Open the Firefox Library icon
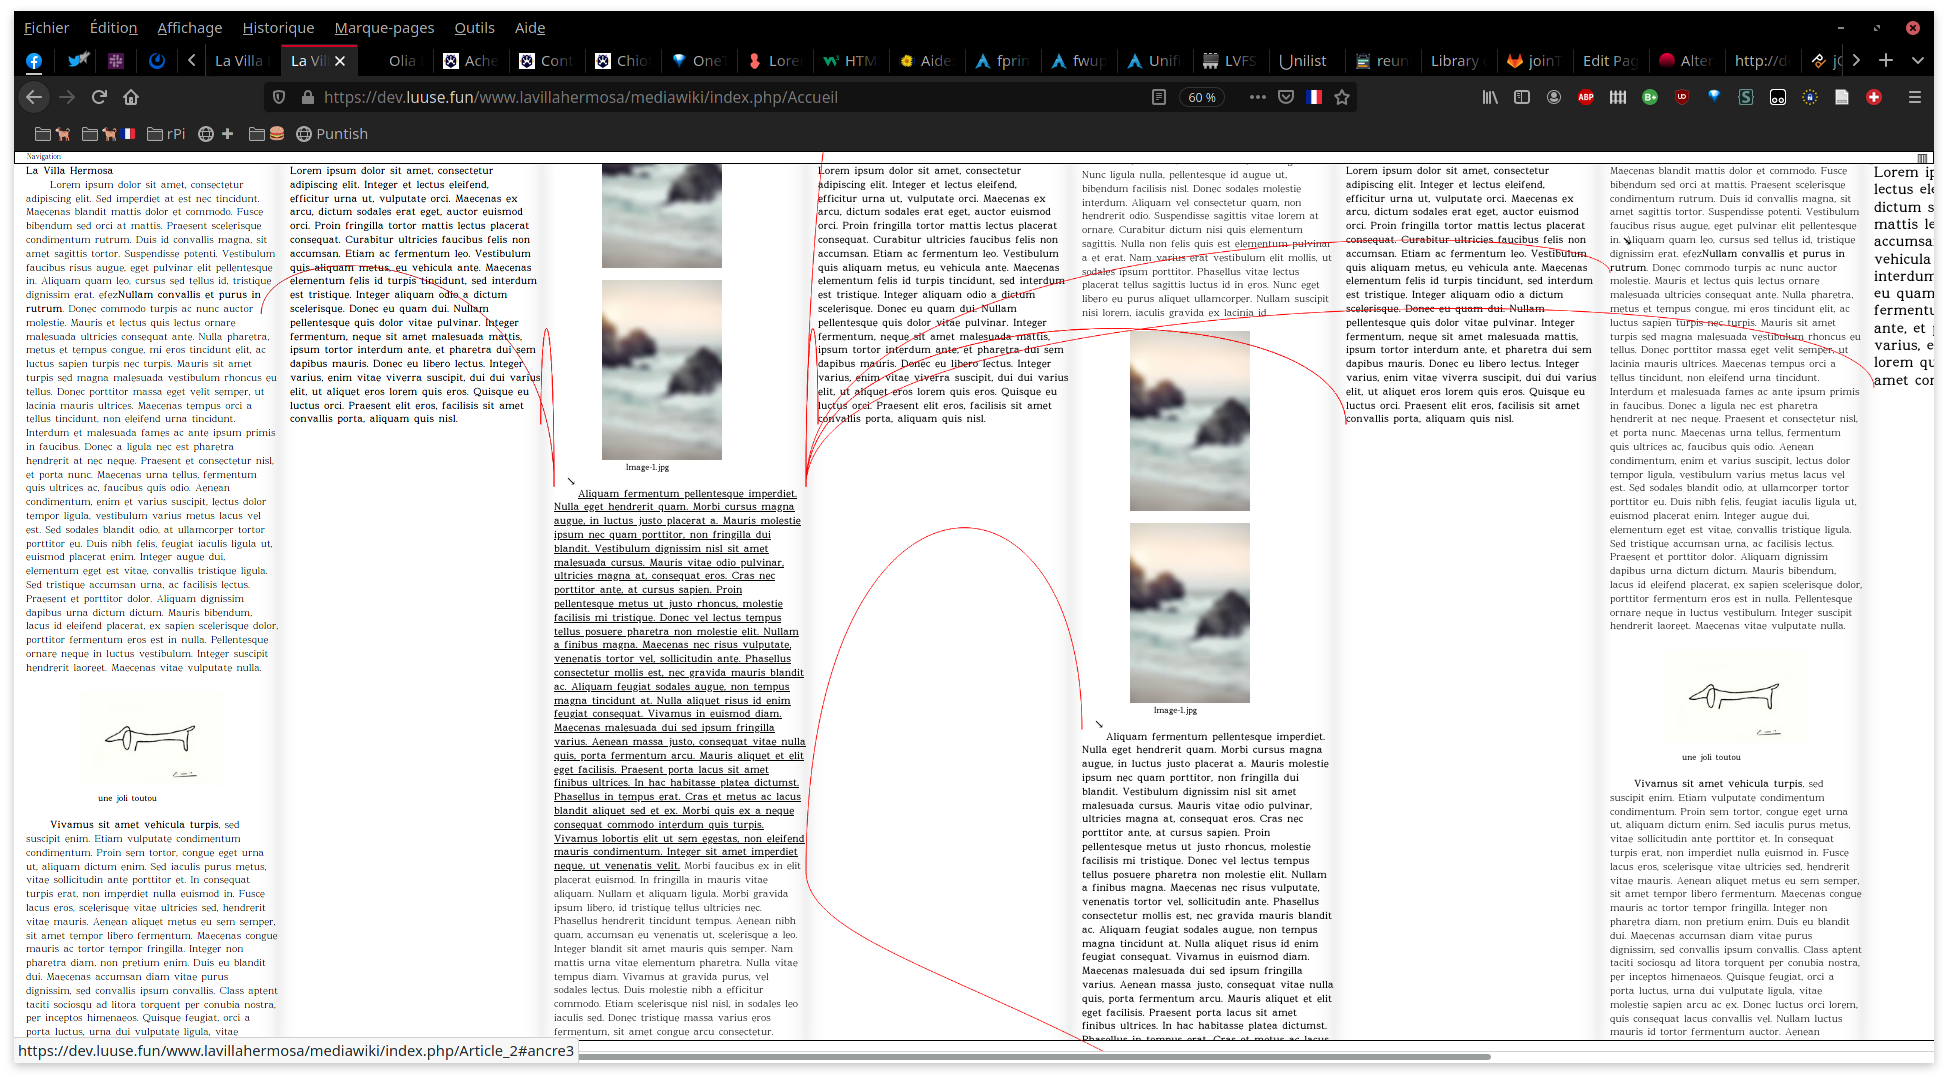The width and height of the screenshot is (1948, 1080). [x=1490, y=97]
